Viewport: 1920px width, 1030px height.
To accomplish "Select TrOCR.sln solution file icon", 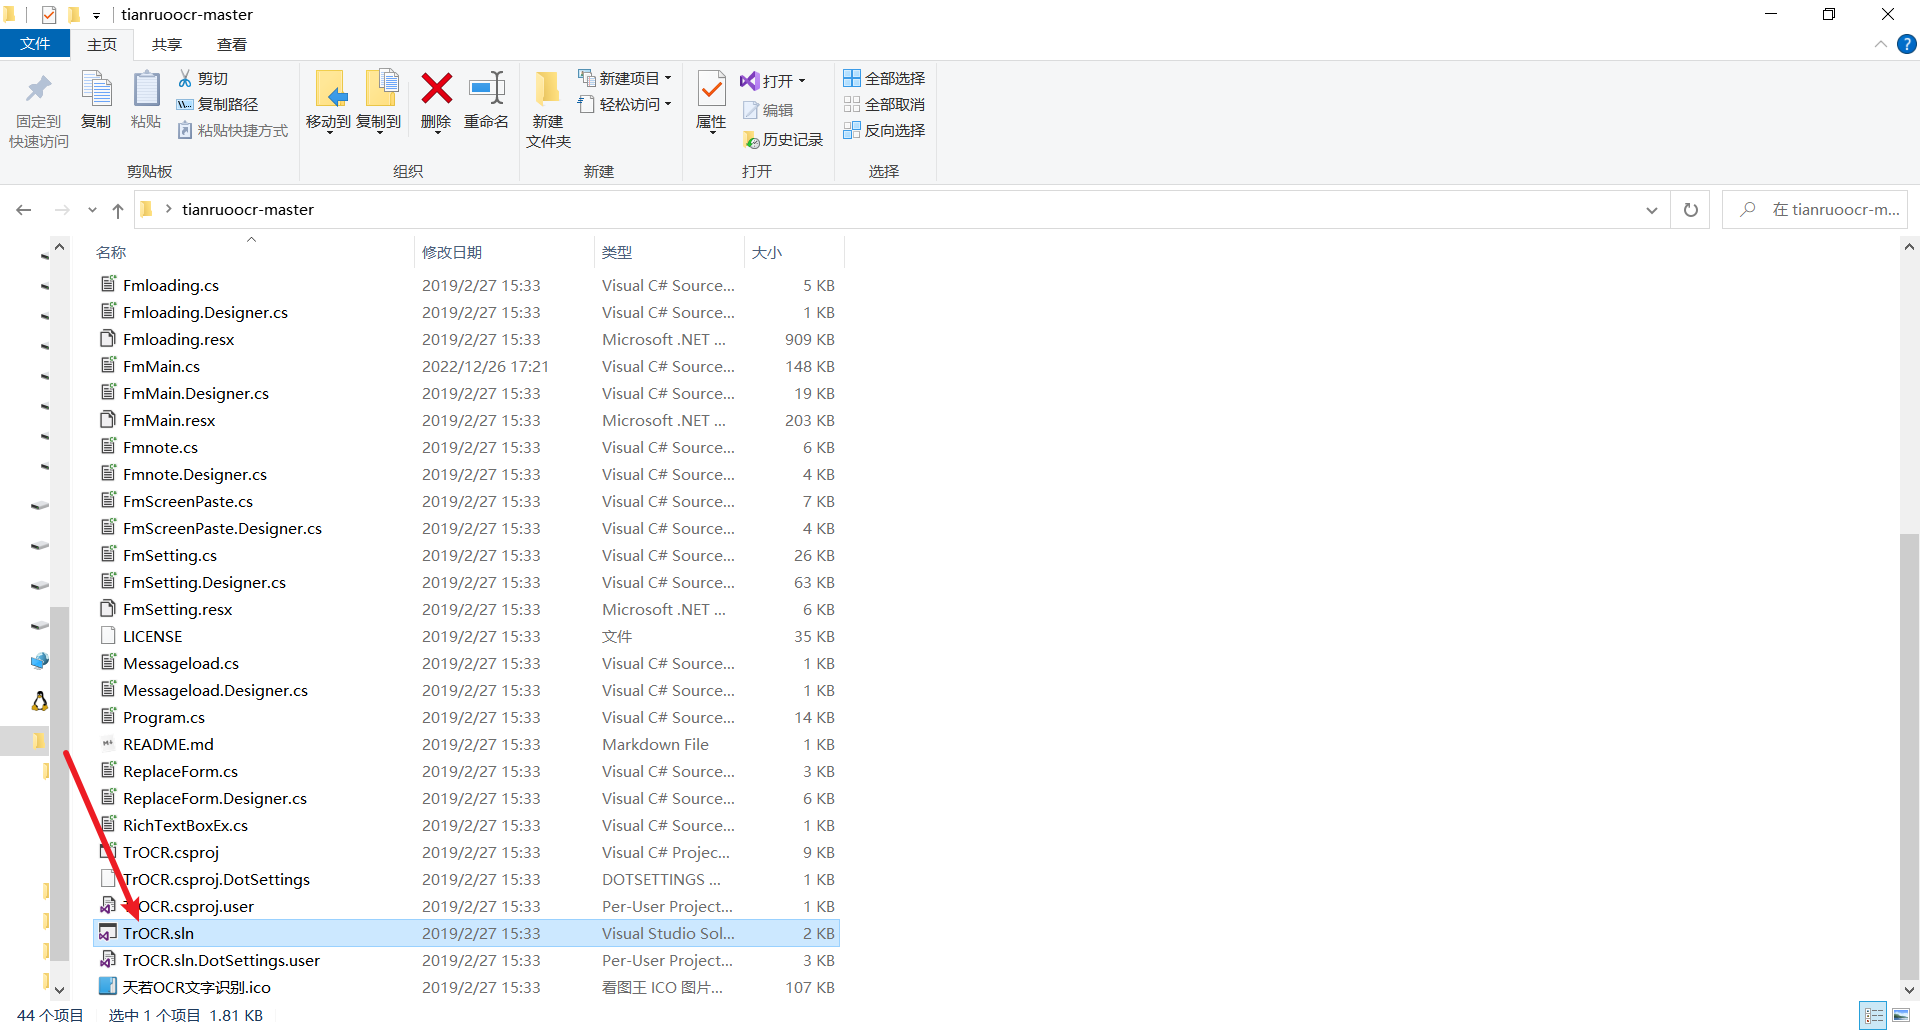I will tap(108, 933).
